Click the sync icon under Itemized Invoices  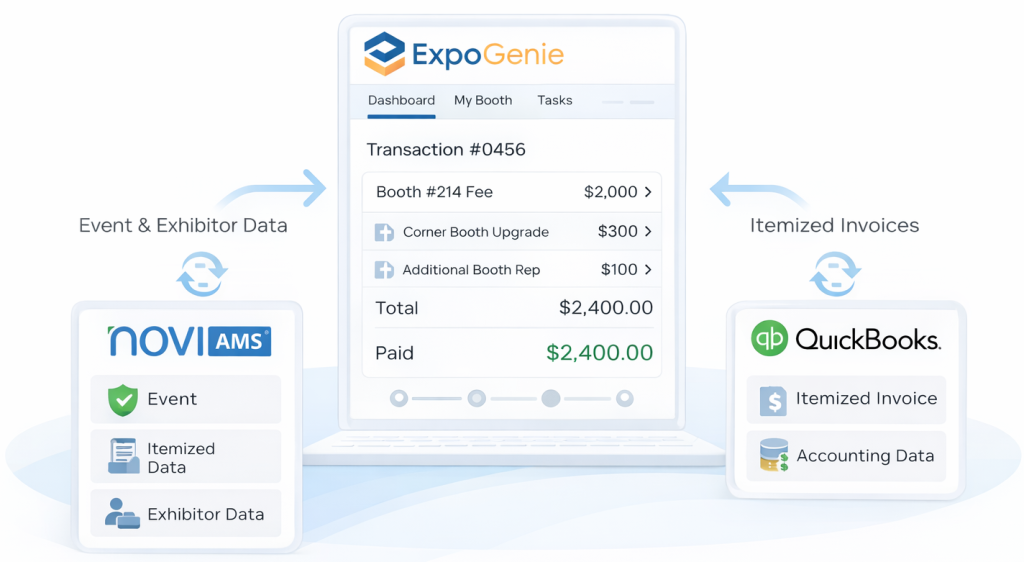[x=834, y=273]
